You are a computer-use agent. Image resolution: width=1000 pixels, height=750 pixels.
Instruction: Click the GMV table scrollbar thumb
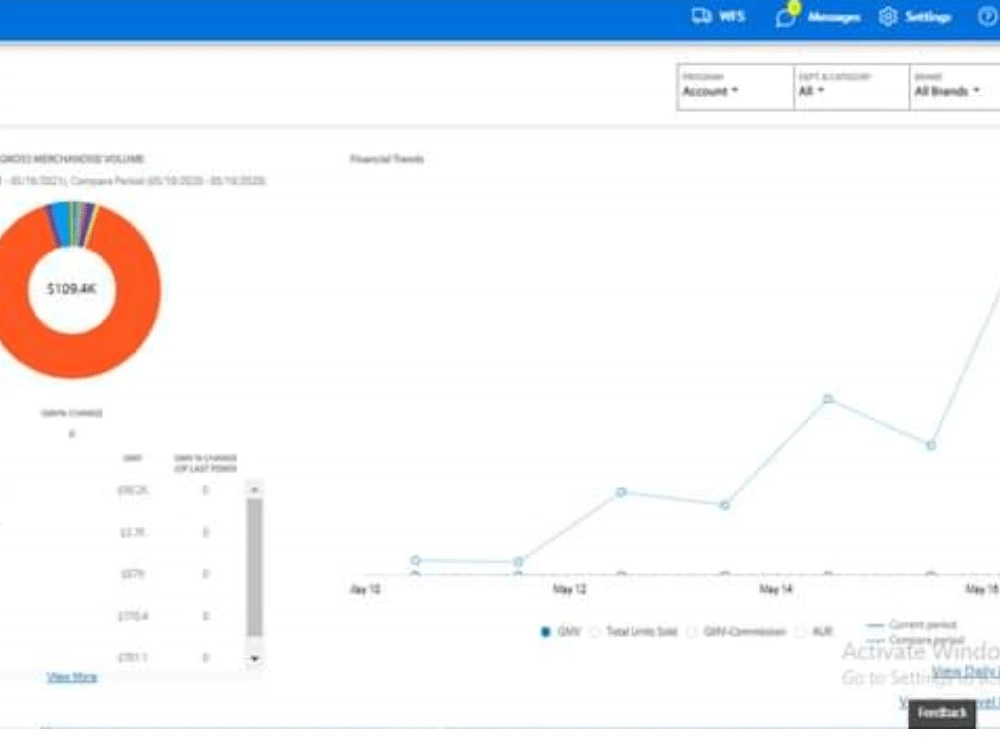pyautogui.click(x=254, y=568)
